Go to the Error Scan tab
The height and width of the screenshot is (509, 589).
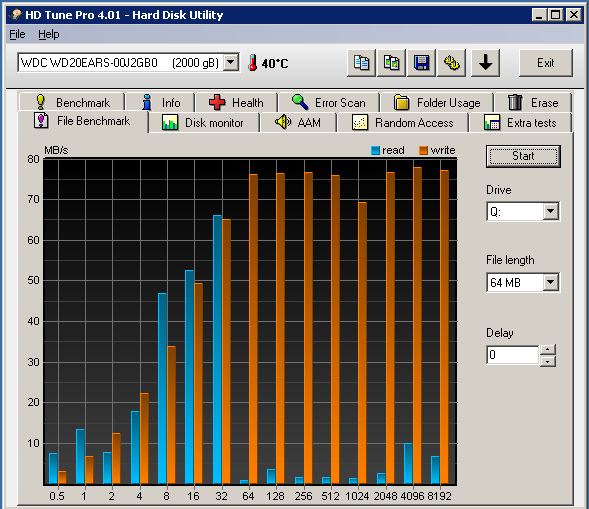coord(329,103)
